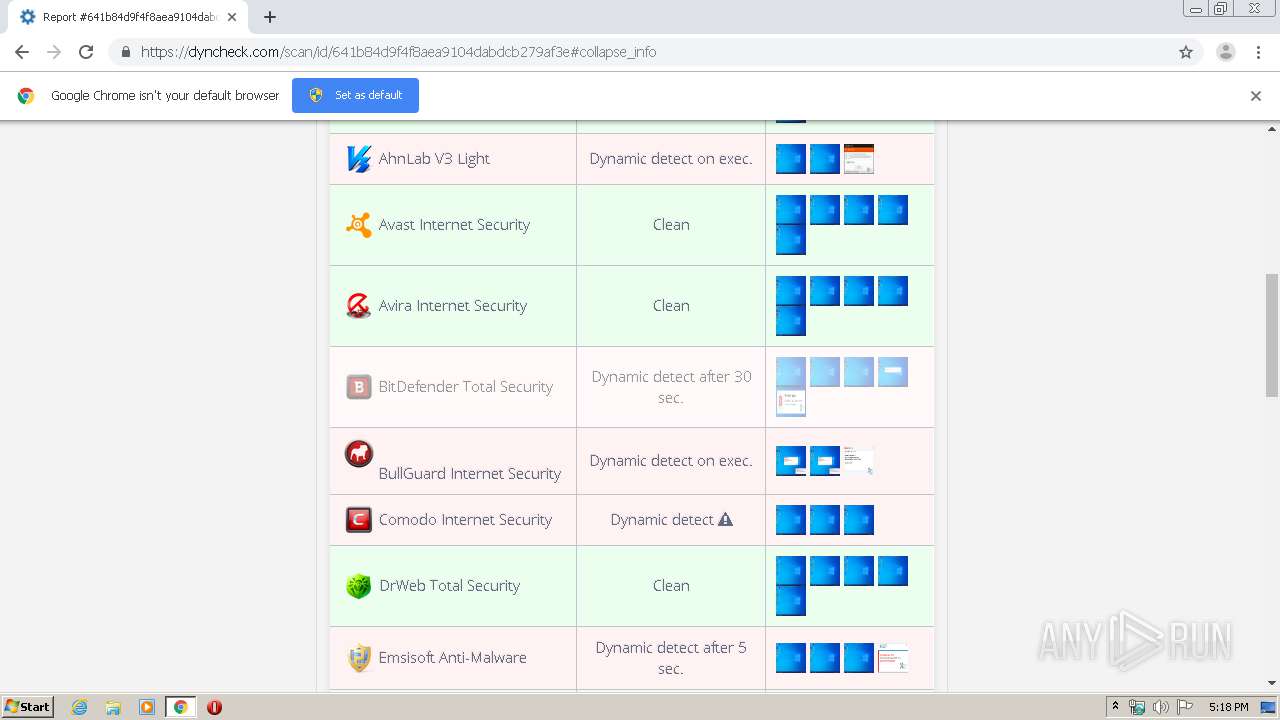Click the scrollbar down arrow
Screen dimensions: 1280x720
[1272, 683]
